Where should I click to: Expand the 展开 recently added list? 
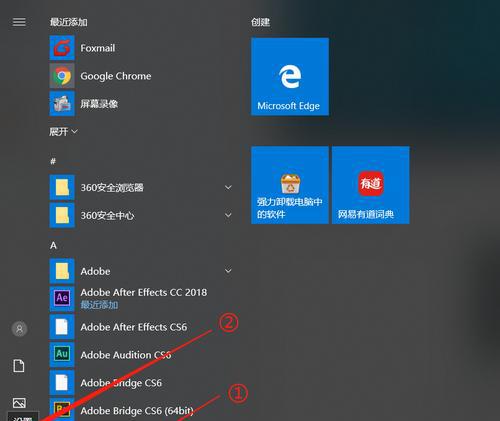pyautogui.click(x=63, y=132)
